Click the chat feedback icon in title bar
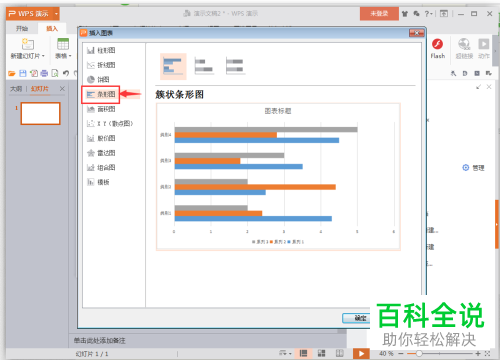The height and width of the screenshot is (360, 500). tap(416, 14)
